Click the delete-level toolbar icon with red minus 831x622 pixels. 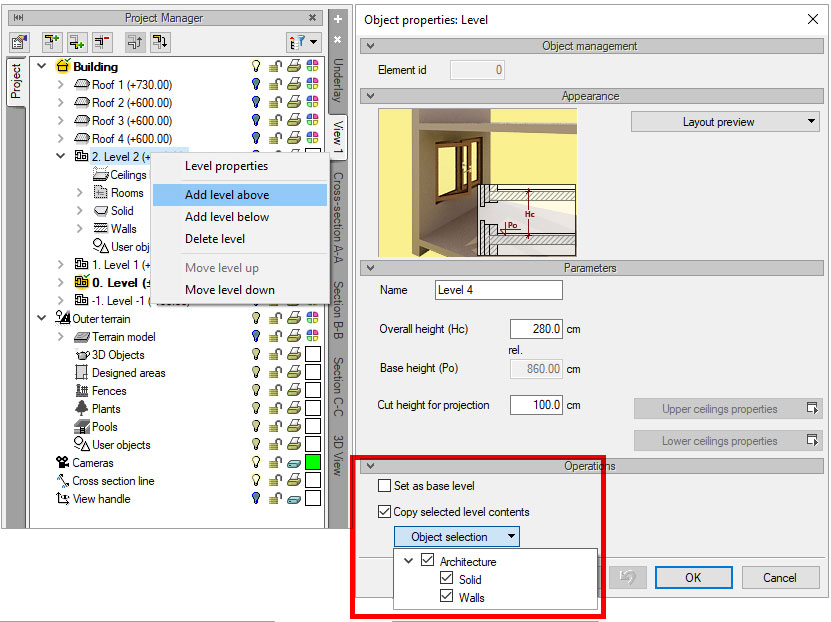pos(102,42)
